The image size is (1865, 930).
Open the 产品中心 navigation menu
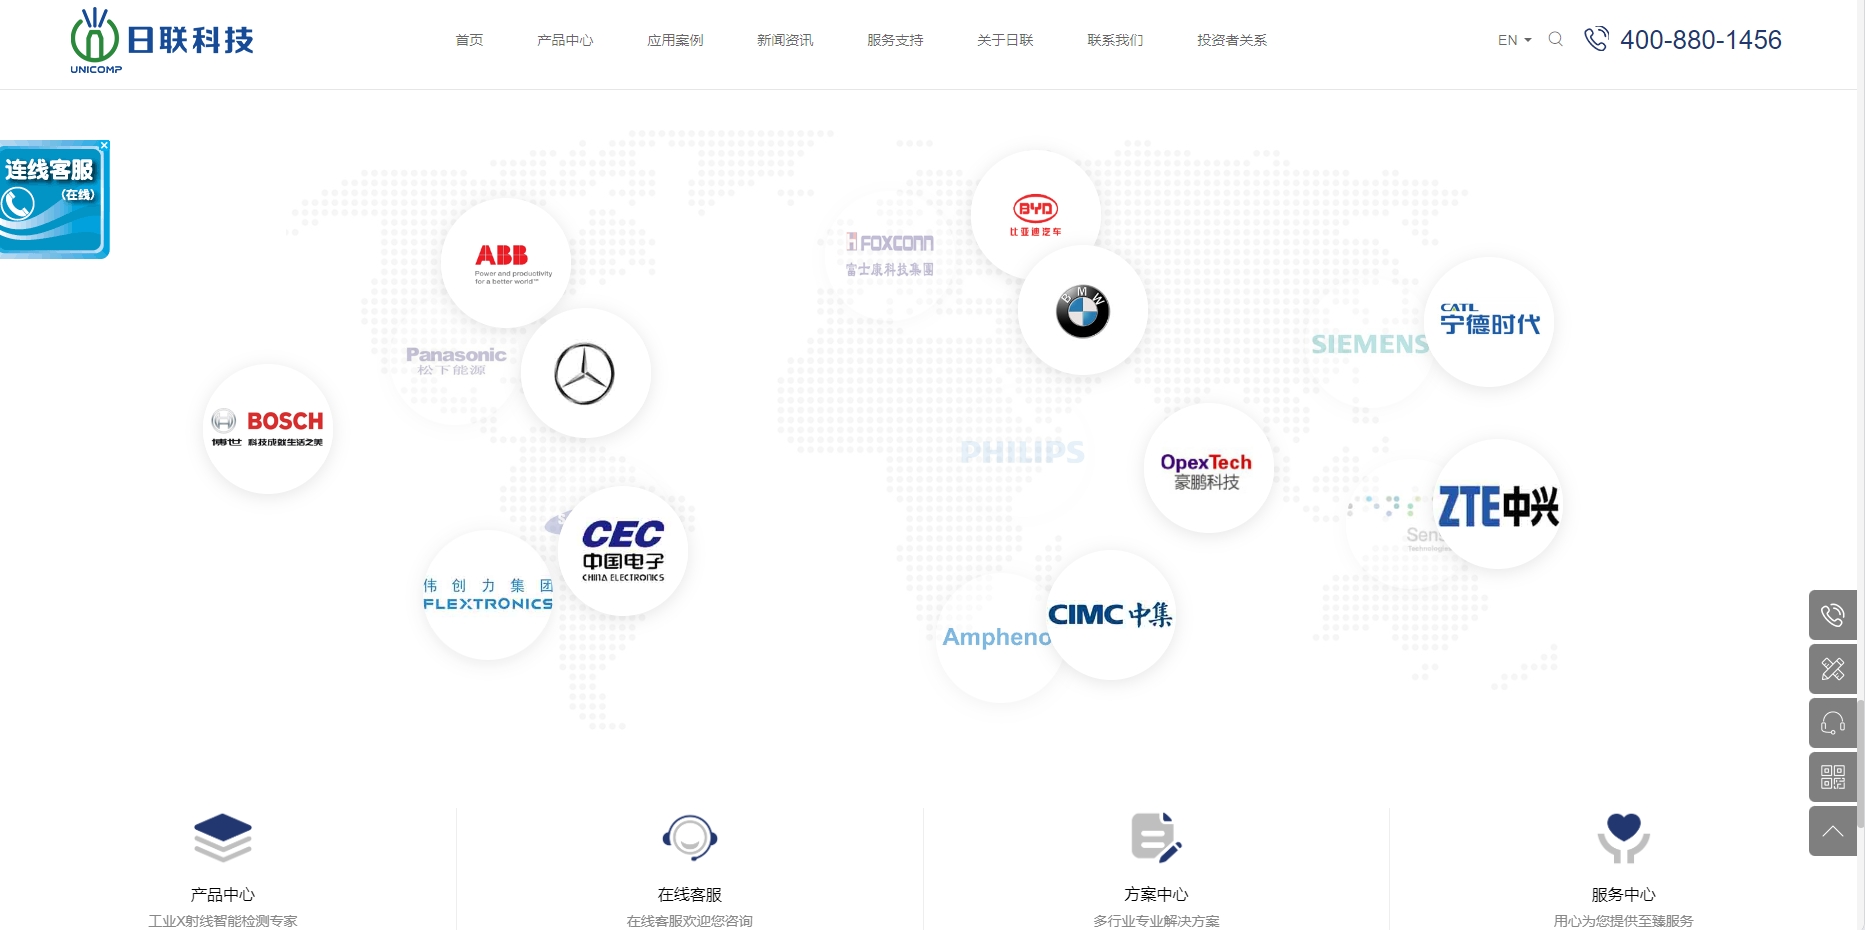click(565, 40)
